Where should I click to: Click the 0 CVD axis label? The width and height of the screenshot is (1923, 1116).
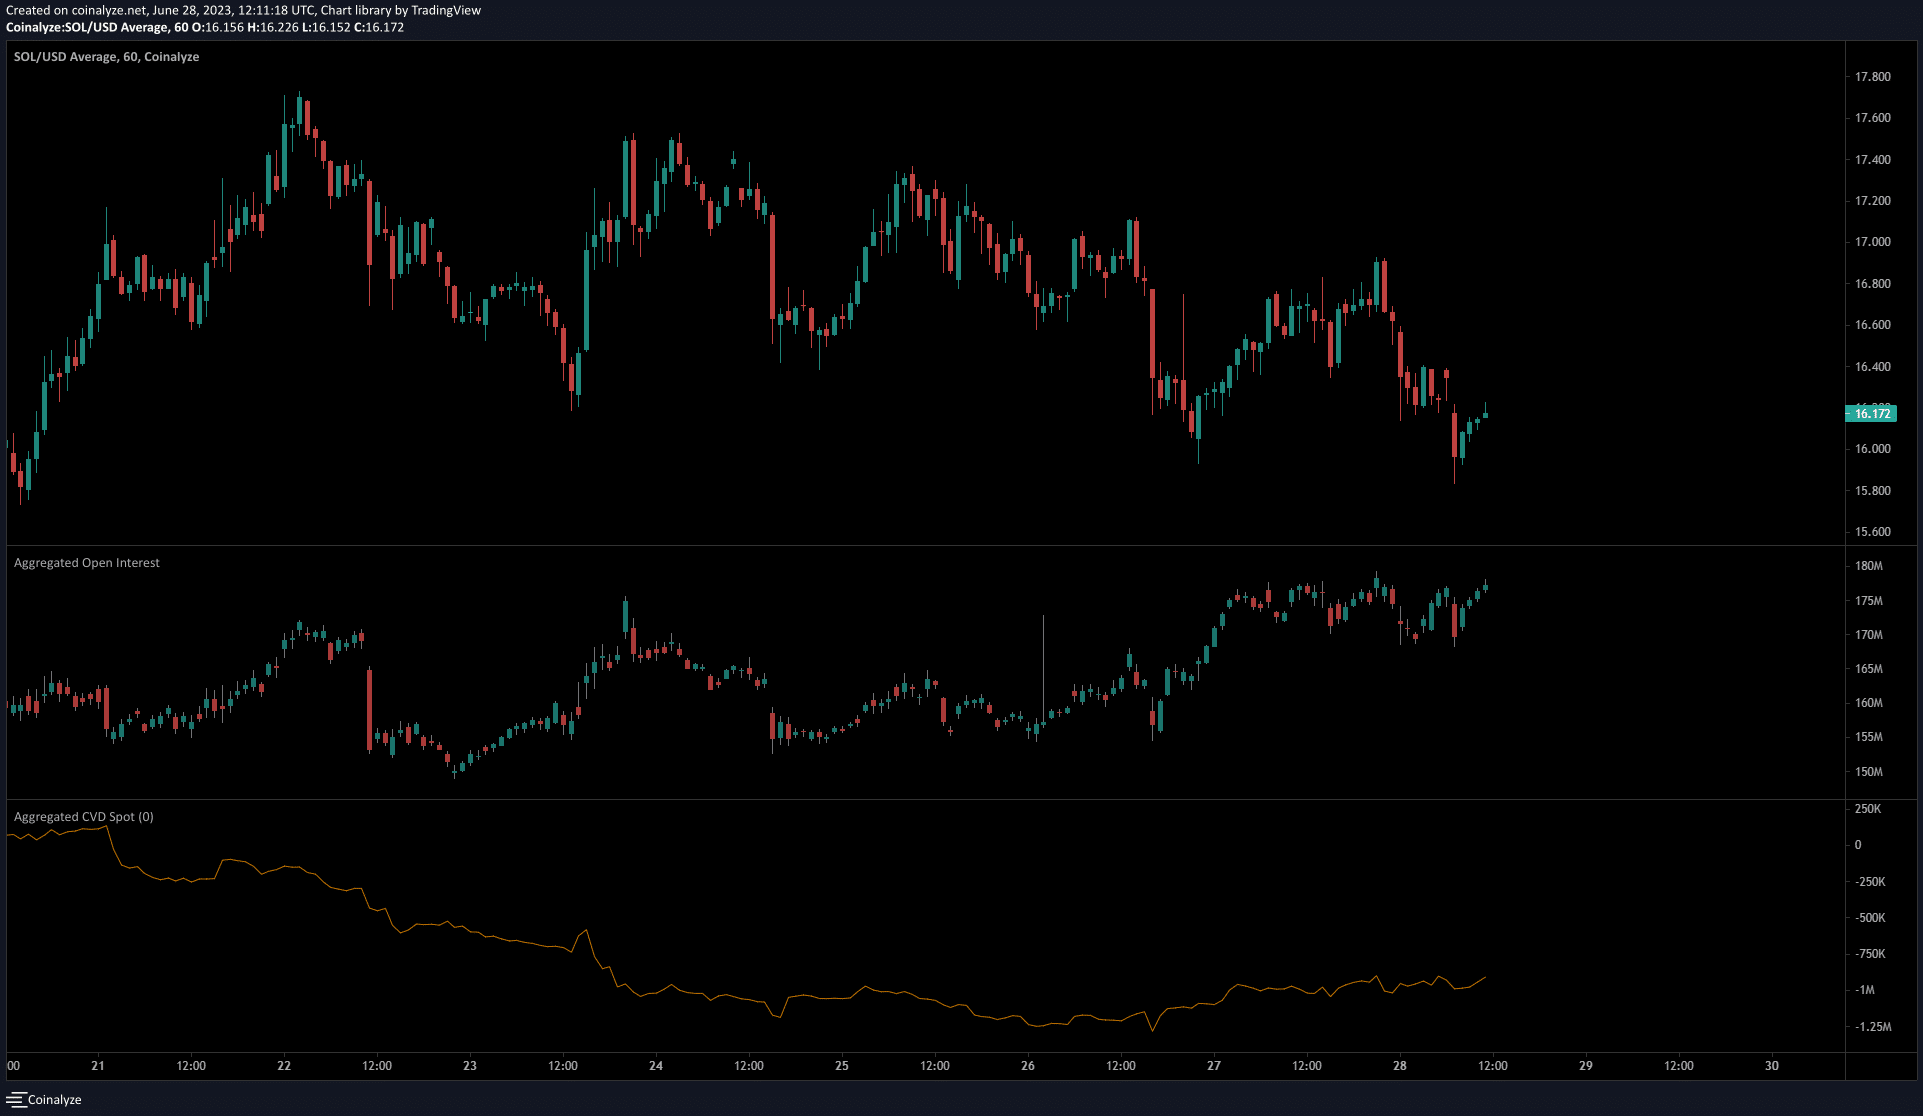pyautogui.click(x=1858, y=845)
